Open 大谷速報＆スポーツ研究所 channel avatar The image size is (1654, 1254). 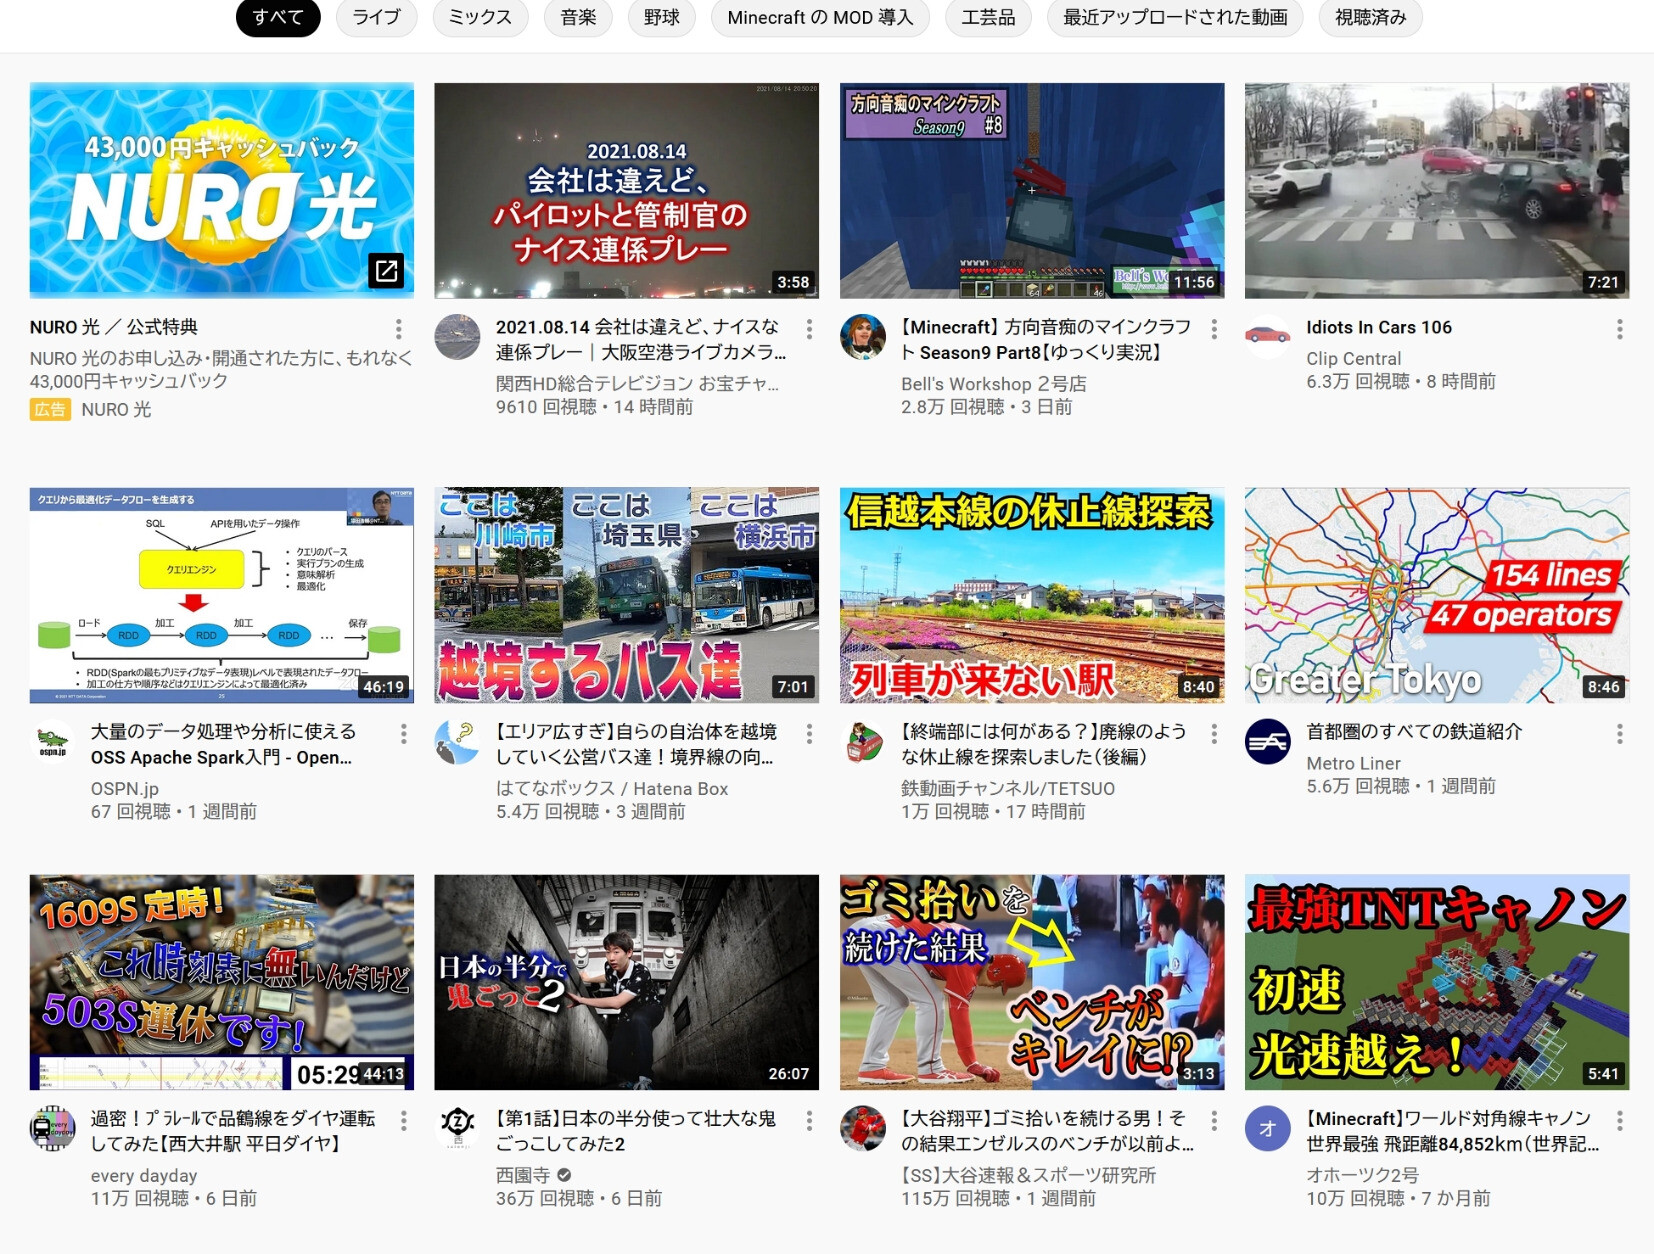862,1129
